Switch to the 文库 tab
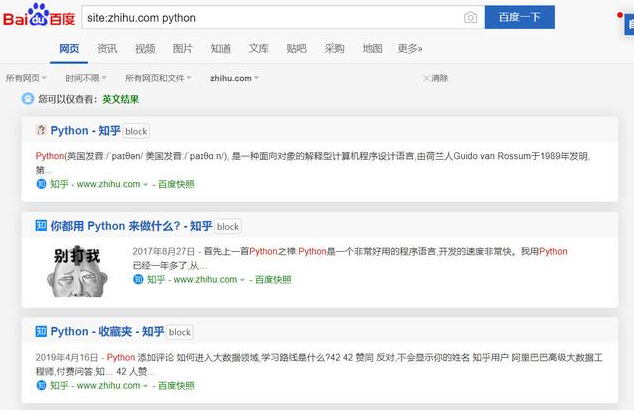Viewport: 634px width, 410px height. (x=259, y=49)
